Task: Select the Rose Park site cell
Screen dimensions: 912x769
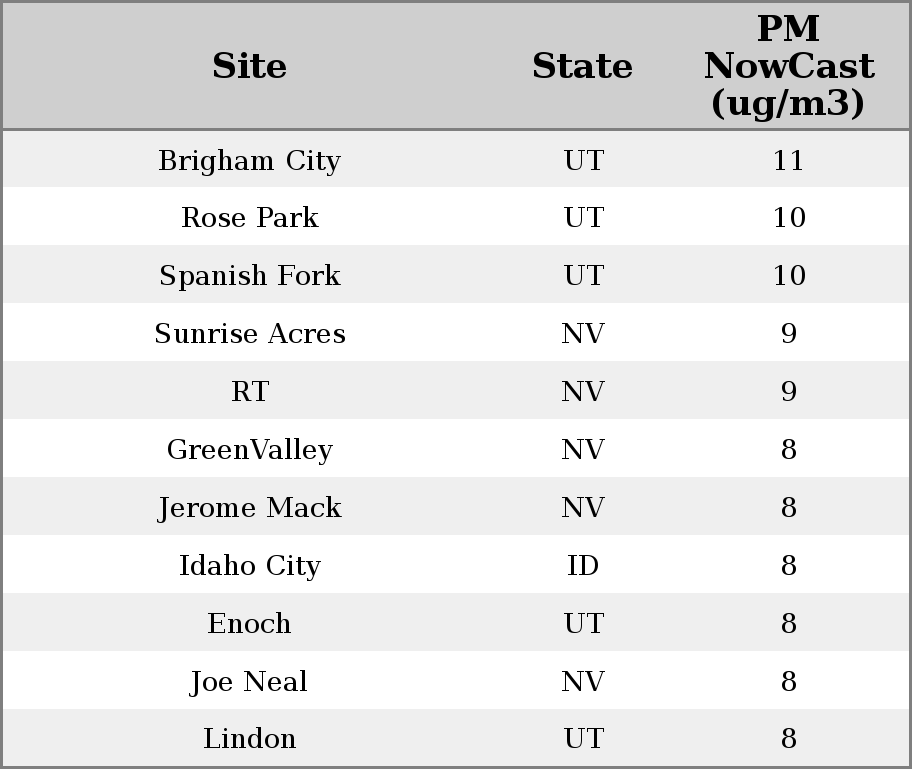Action: (250, 218)
